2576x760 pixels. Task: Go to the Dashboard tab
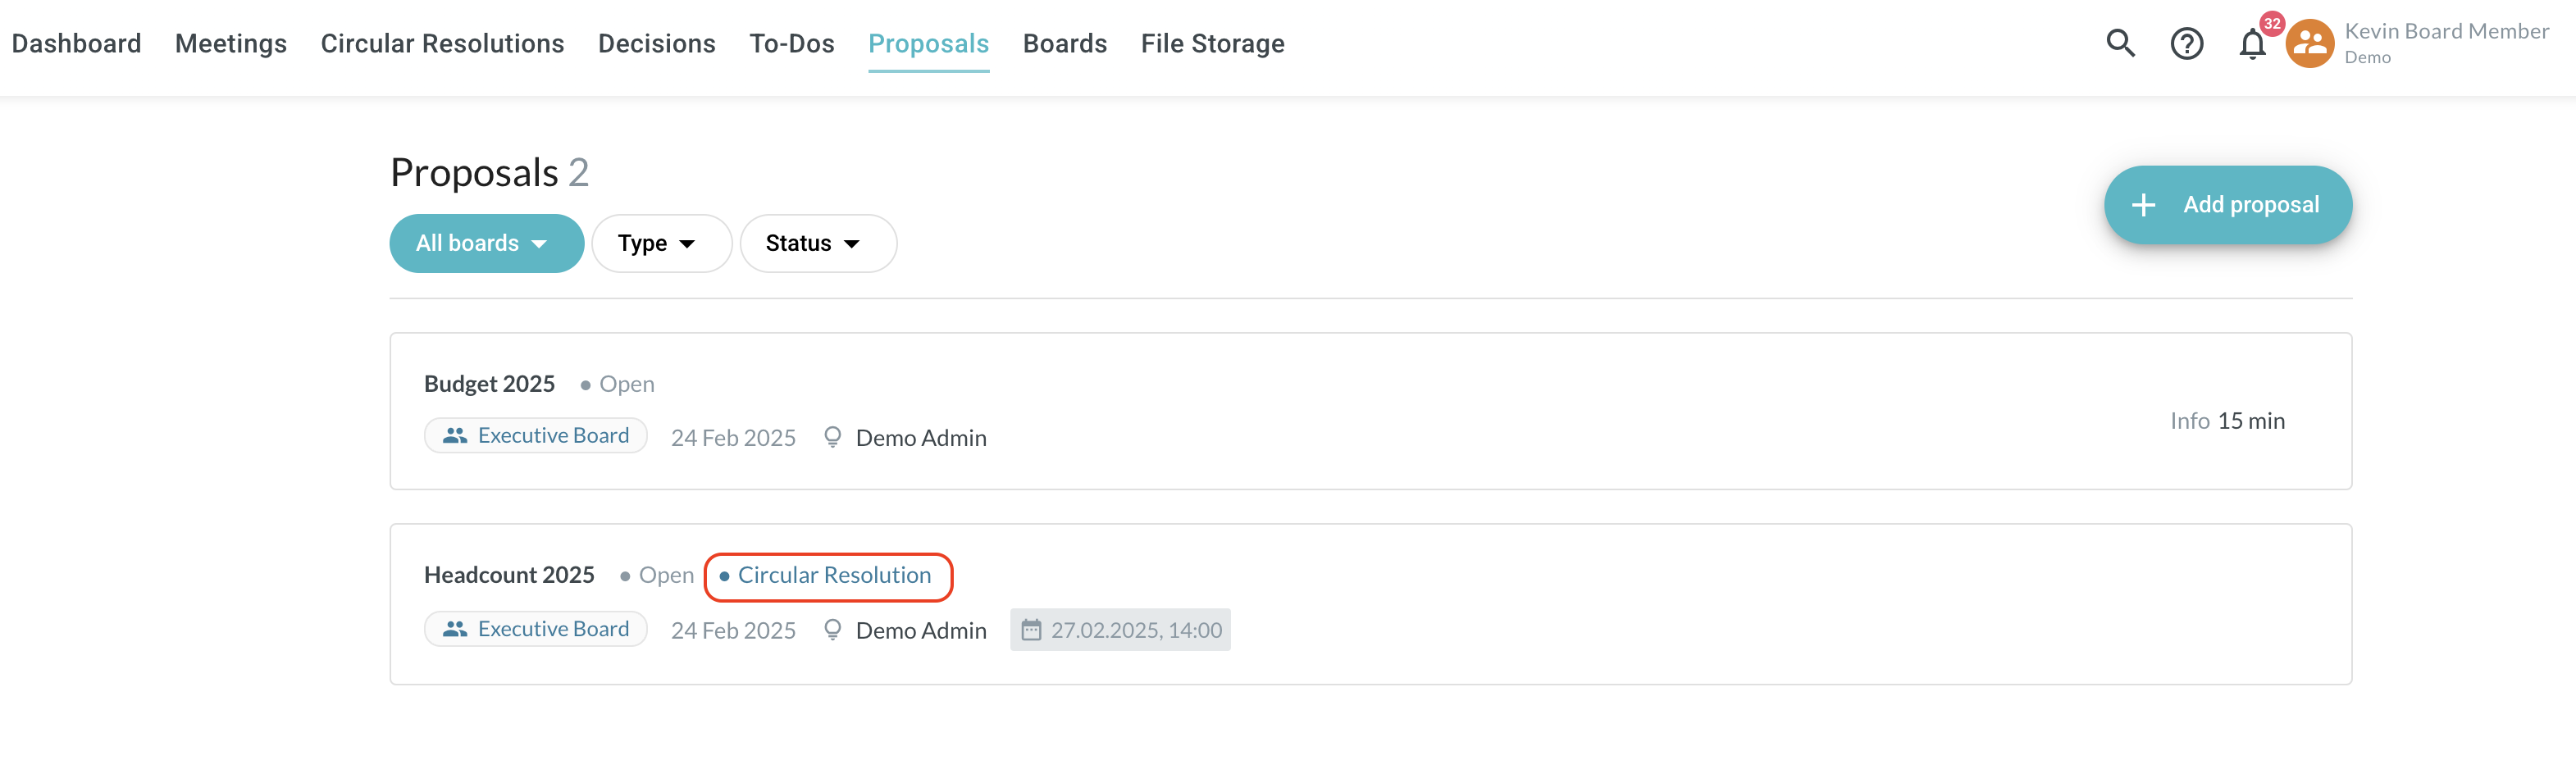pyautogui.click(x=76, y=44)
